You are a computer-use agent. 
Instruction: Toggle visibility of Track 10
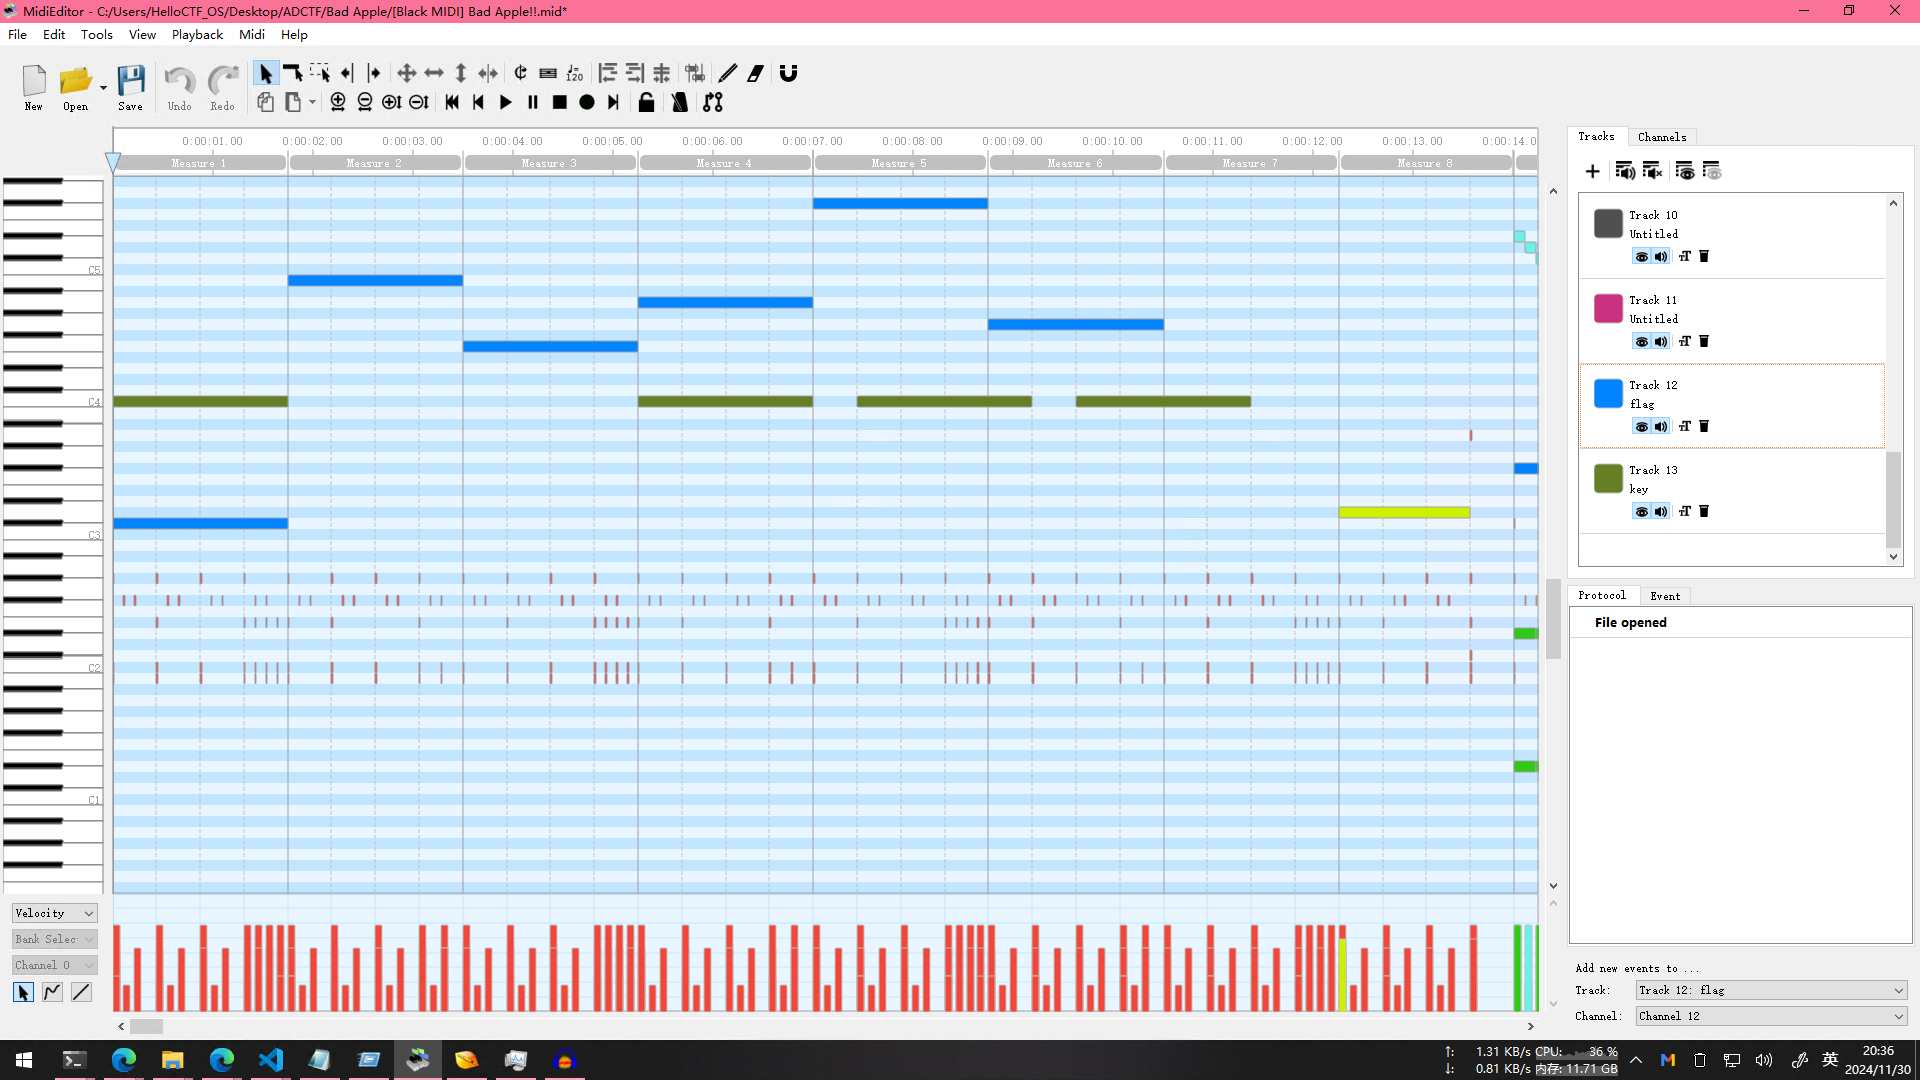click(x=1641, y=257)
